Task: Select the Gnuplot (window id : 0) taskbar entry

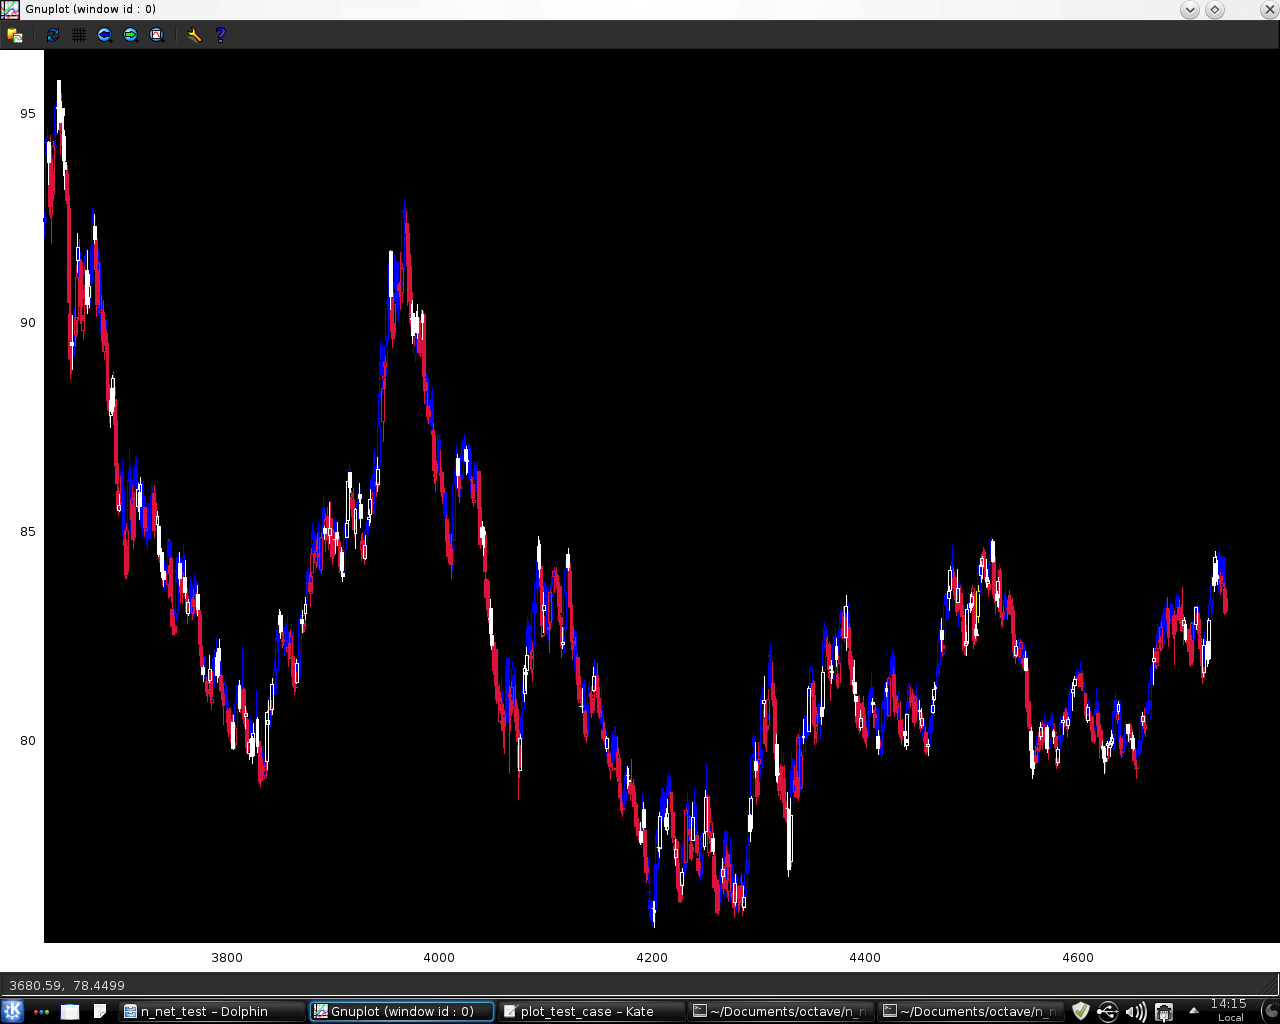Action: pos(402,1011)
